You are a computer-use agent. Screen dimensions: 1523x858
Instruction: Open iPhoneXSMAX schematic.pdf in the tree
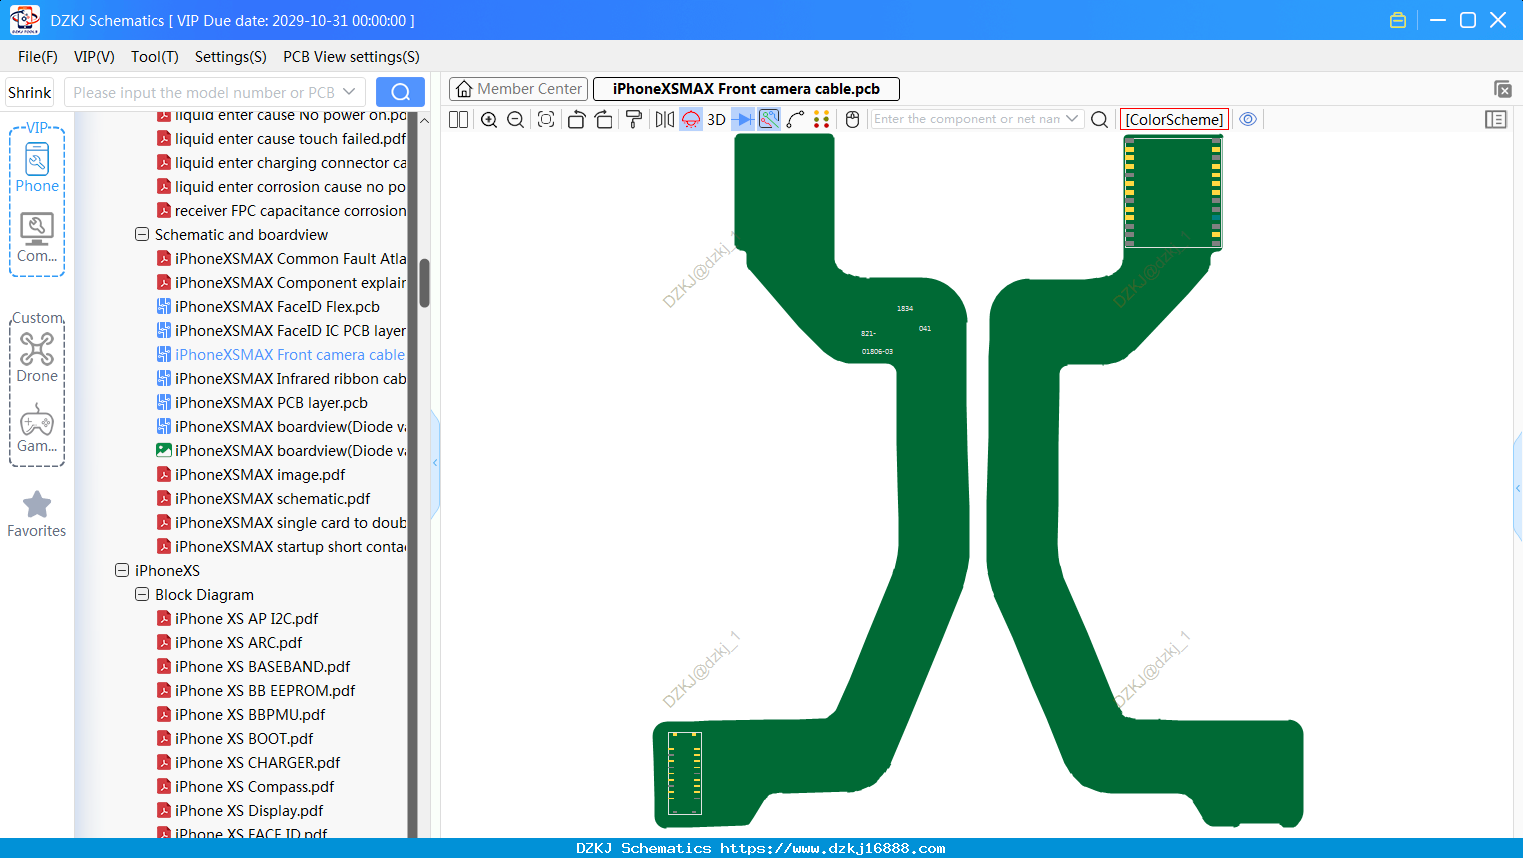[x=272, y=498]
